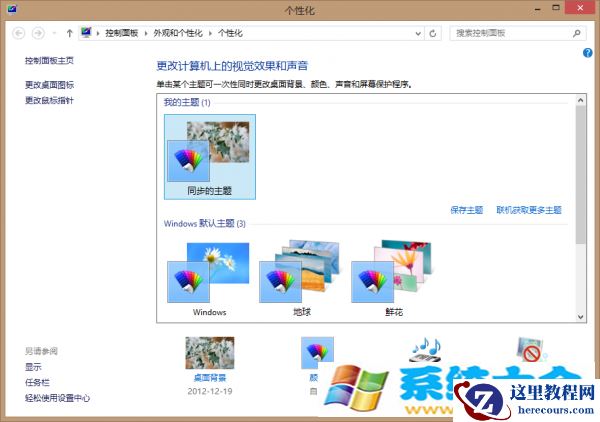Select the 地球 theme
The height and width of the screenshot is (422, 600).
pyautogui.click(x=301, y=279)
